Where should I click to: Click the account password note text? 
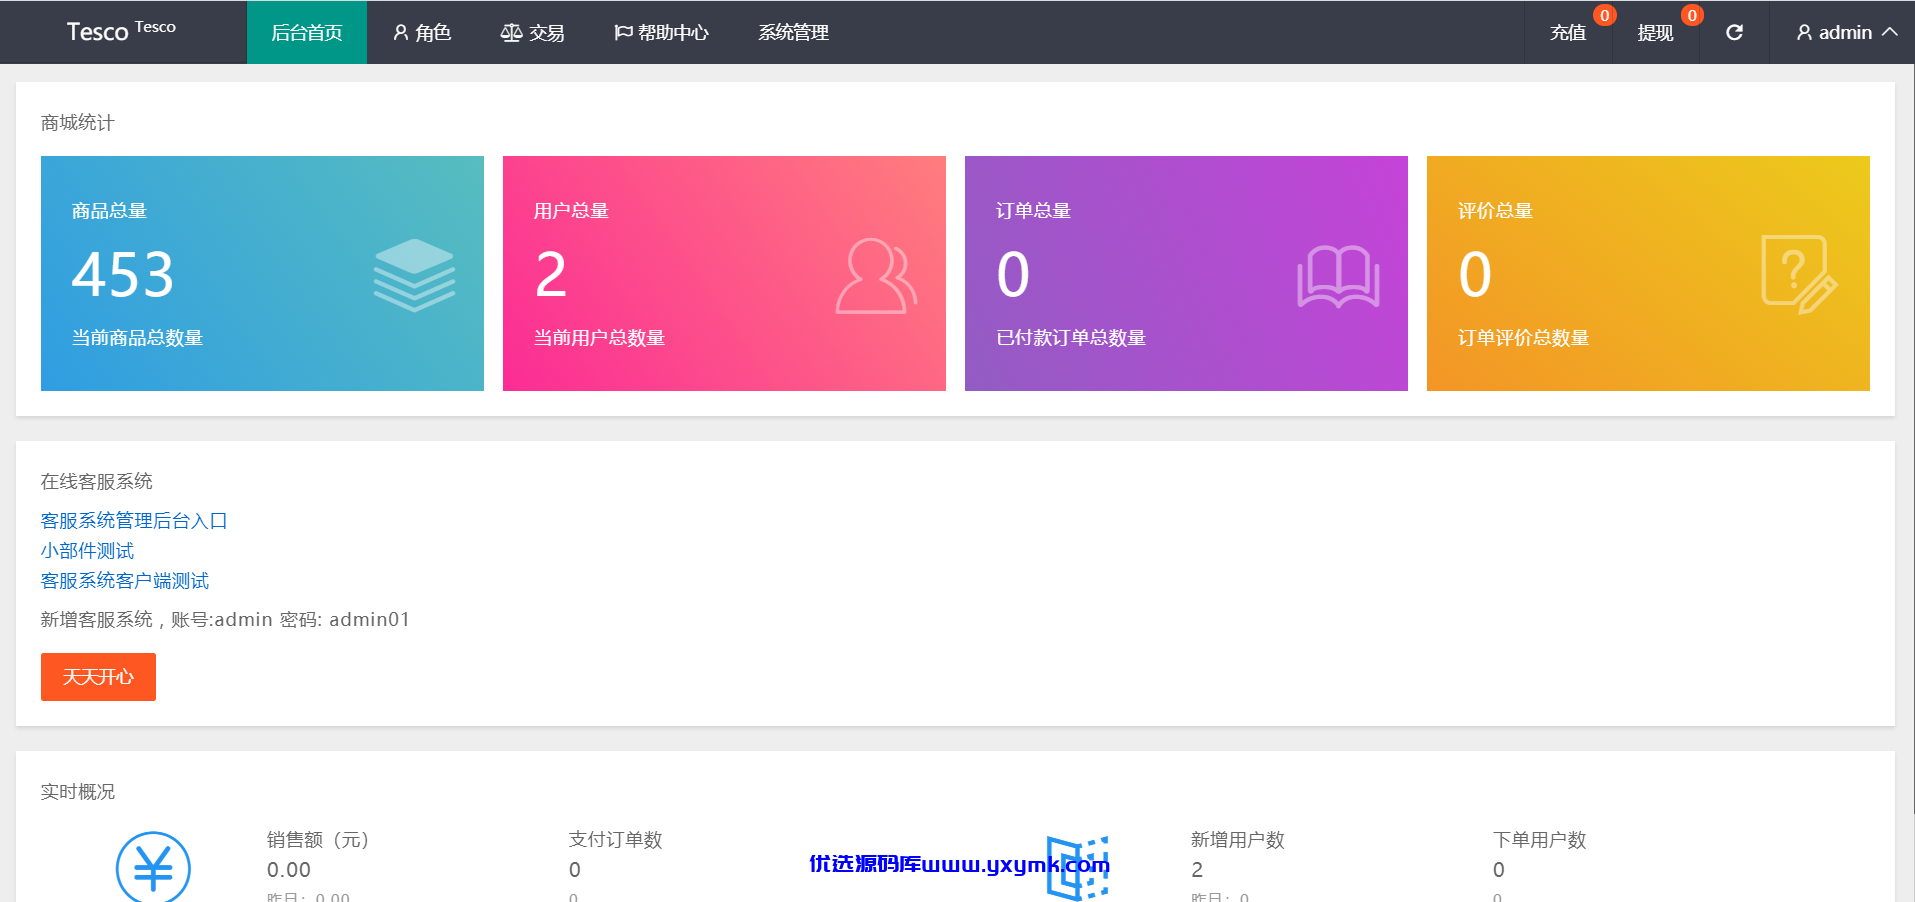(x=225, y=620)
